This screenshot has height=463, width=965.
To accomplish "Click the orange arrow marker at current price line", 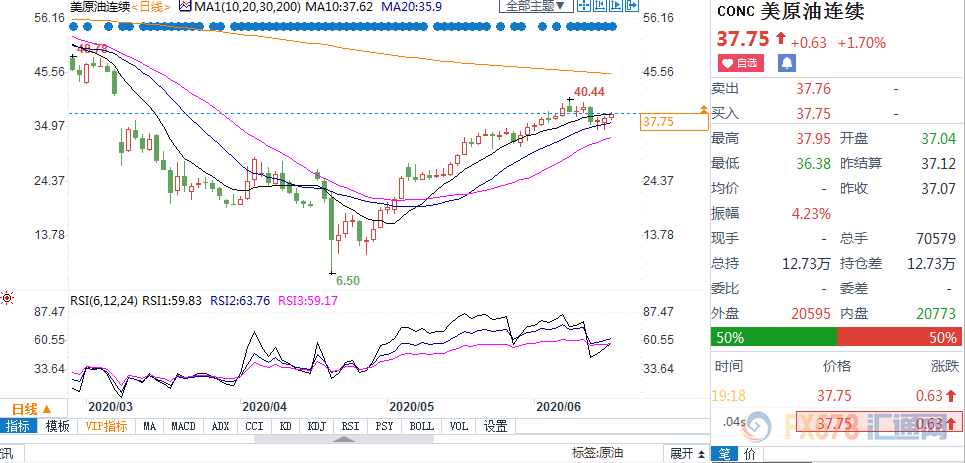I will coord(703,109).
